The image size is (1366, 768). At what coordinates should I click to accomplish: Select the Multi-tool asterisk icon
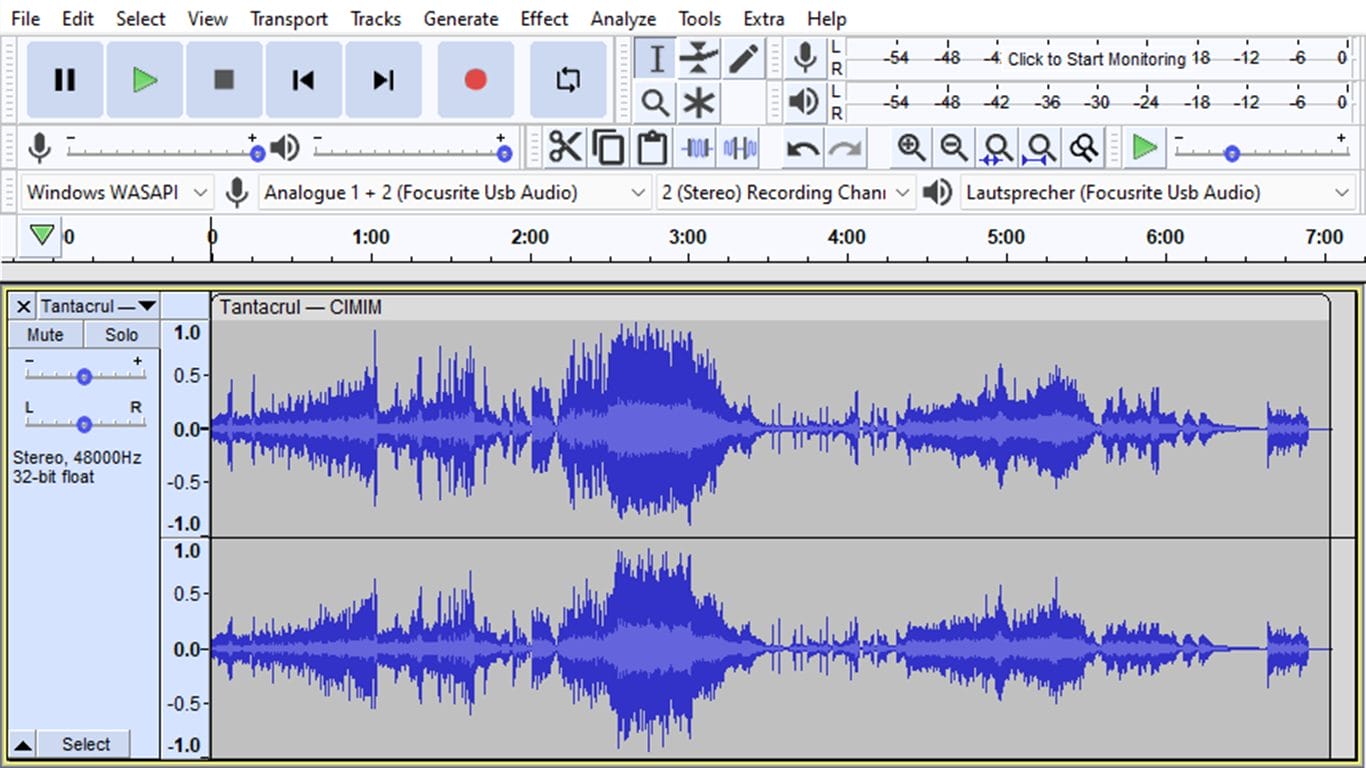[698, 102]
